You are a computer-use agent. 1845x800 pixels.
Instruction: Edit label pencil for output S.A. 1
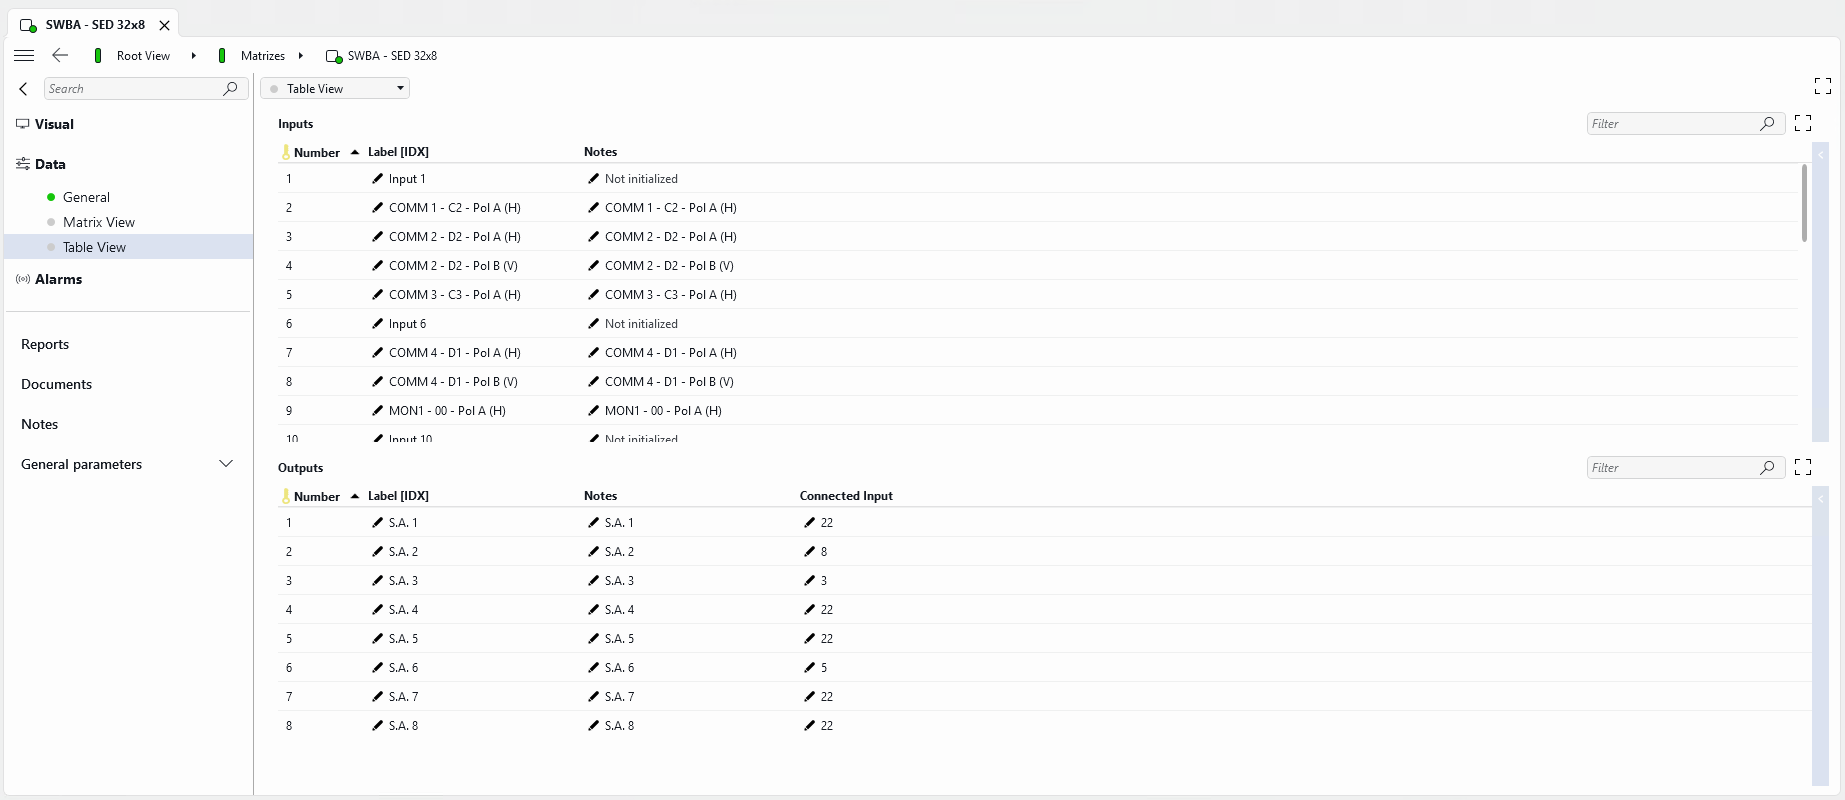[377, 523]
